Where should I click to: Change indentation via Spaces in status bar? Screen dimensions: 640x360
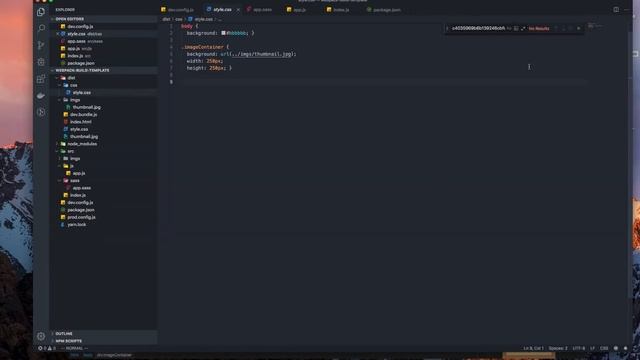click(x=558, y=349)
